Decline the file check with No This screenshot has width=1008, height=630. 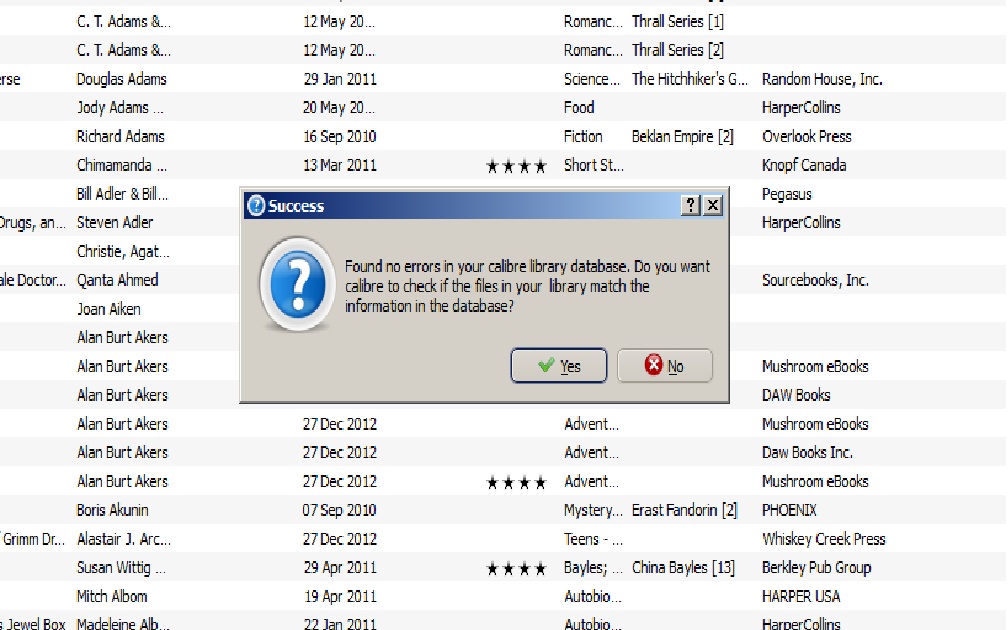(x=665, y=366)
